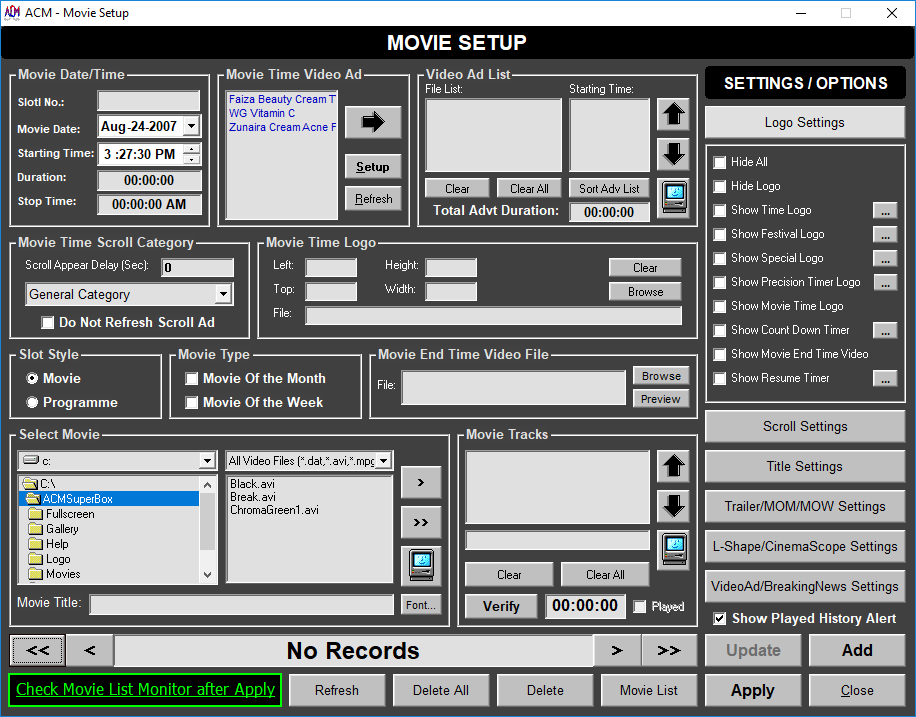
Task: Increase Starting Time using the spinner control
Action: click(192, 150)
